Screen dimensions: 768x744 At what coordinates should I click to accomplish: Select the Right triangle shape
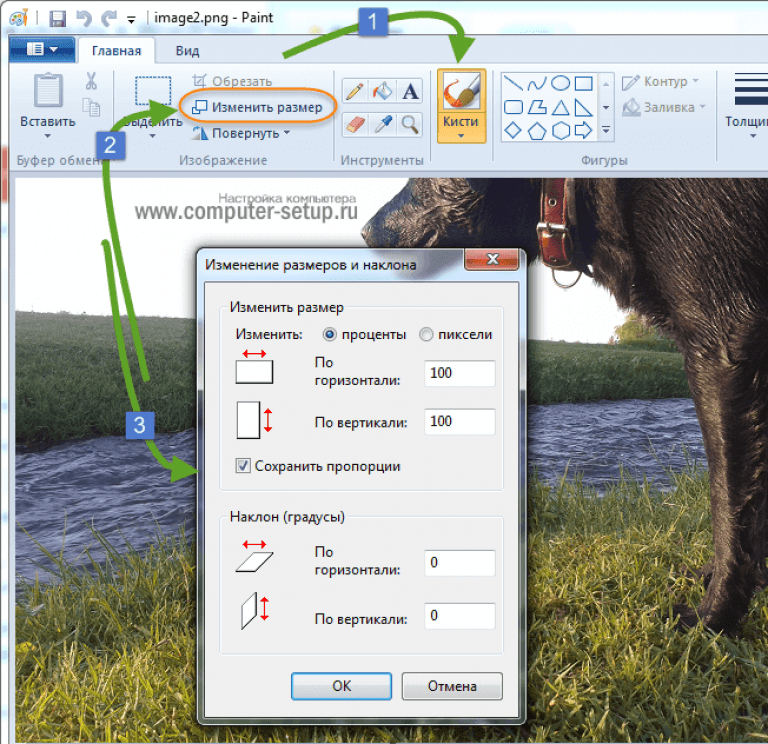coord(583,107)
